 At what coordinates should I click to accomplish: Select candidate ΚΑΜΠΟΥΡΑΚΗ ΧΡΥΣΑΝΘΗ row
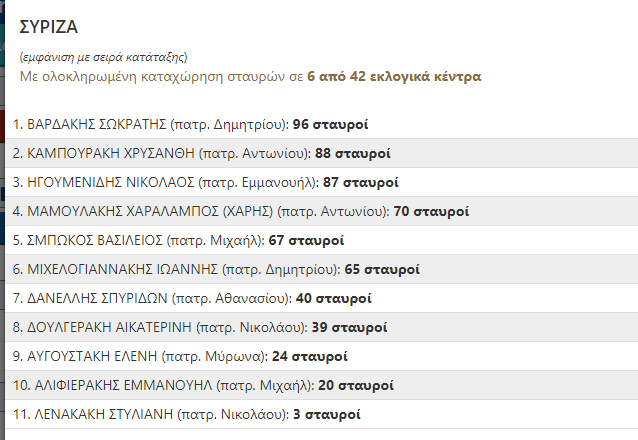321,153
